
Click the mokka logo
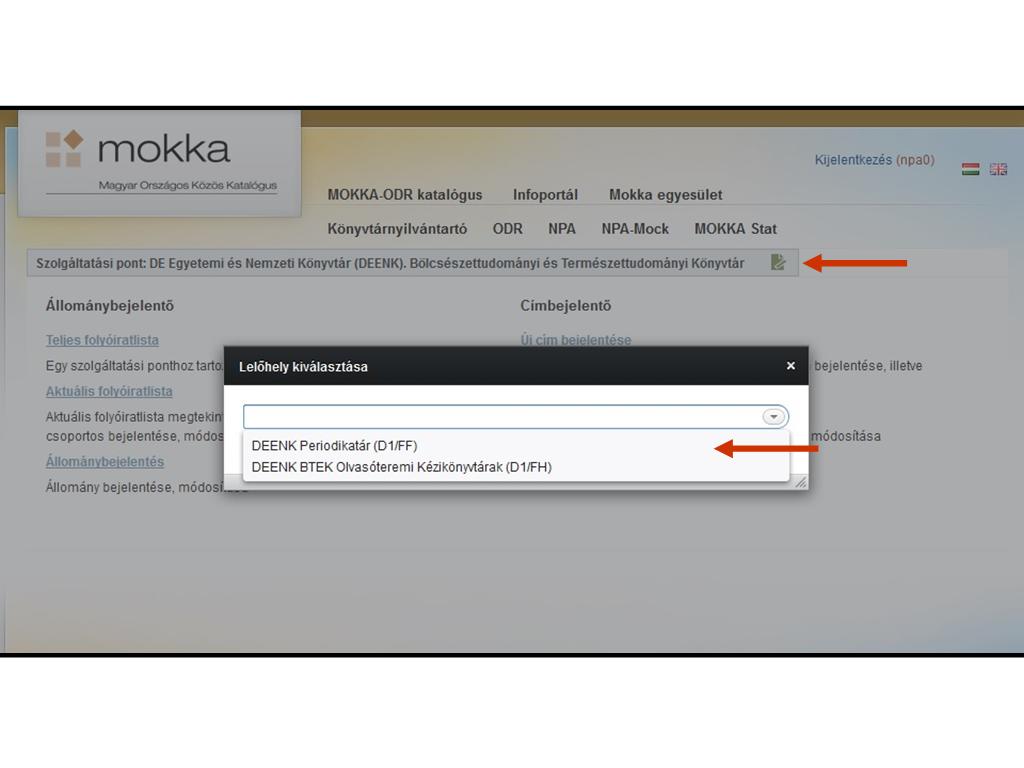pos(160,160)
